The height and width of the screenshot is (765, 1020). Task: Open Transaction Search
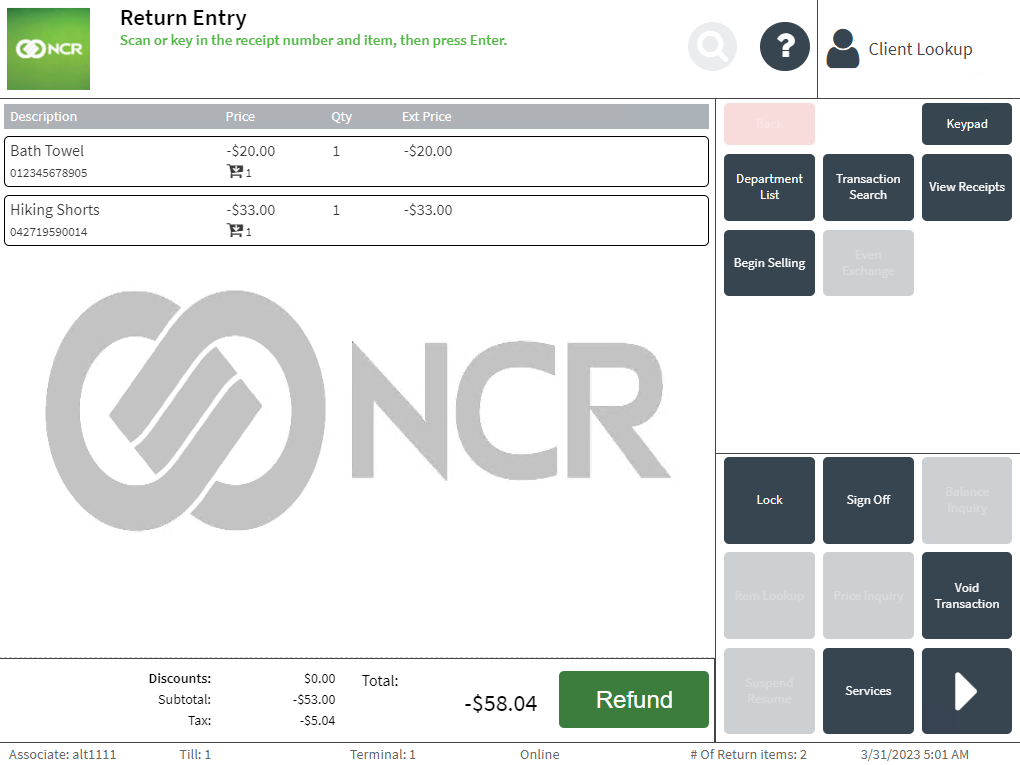coord(868,187)
